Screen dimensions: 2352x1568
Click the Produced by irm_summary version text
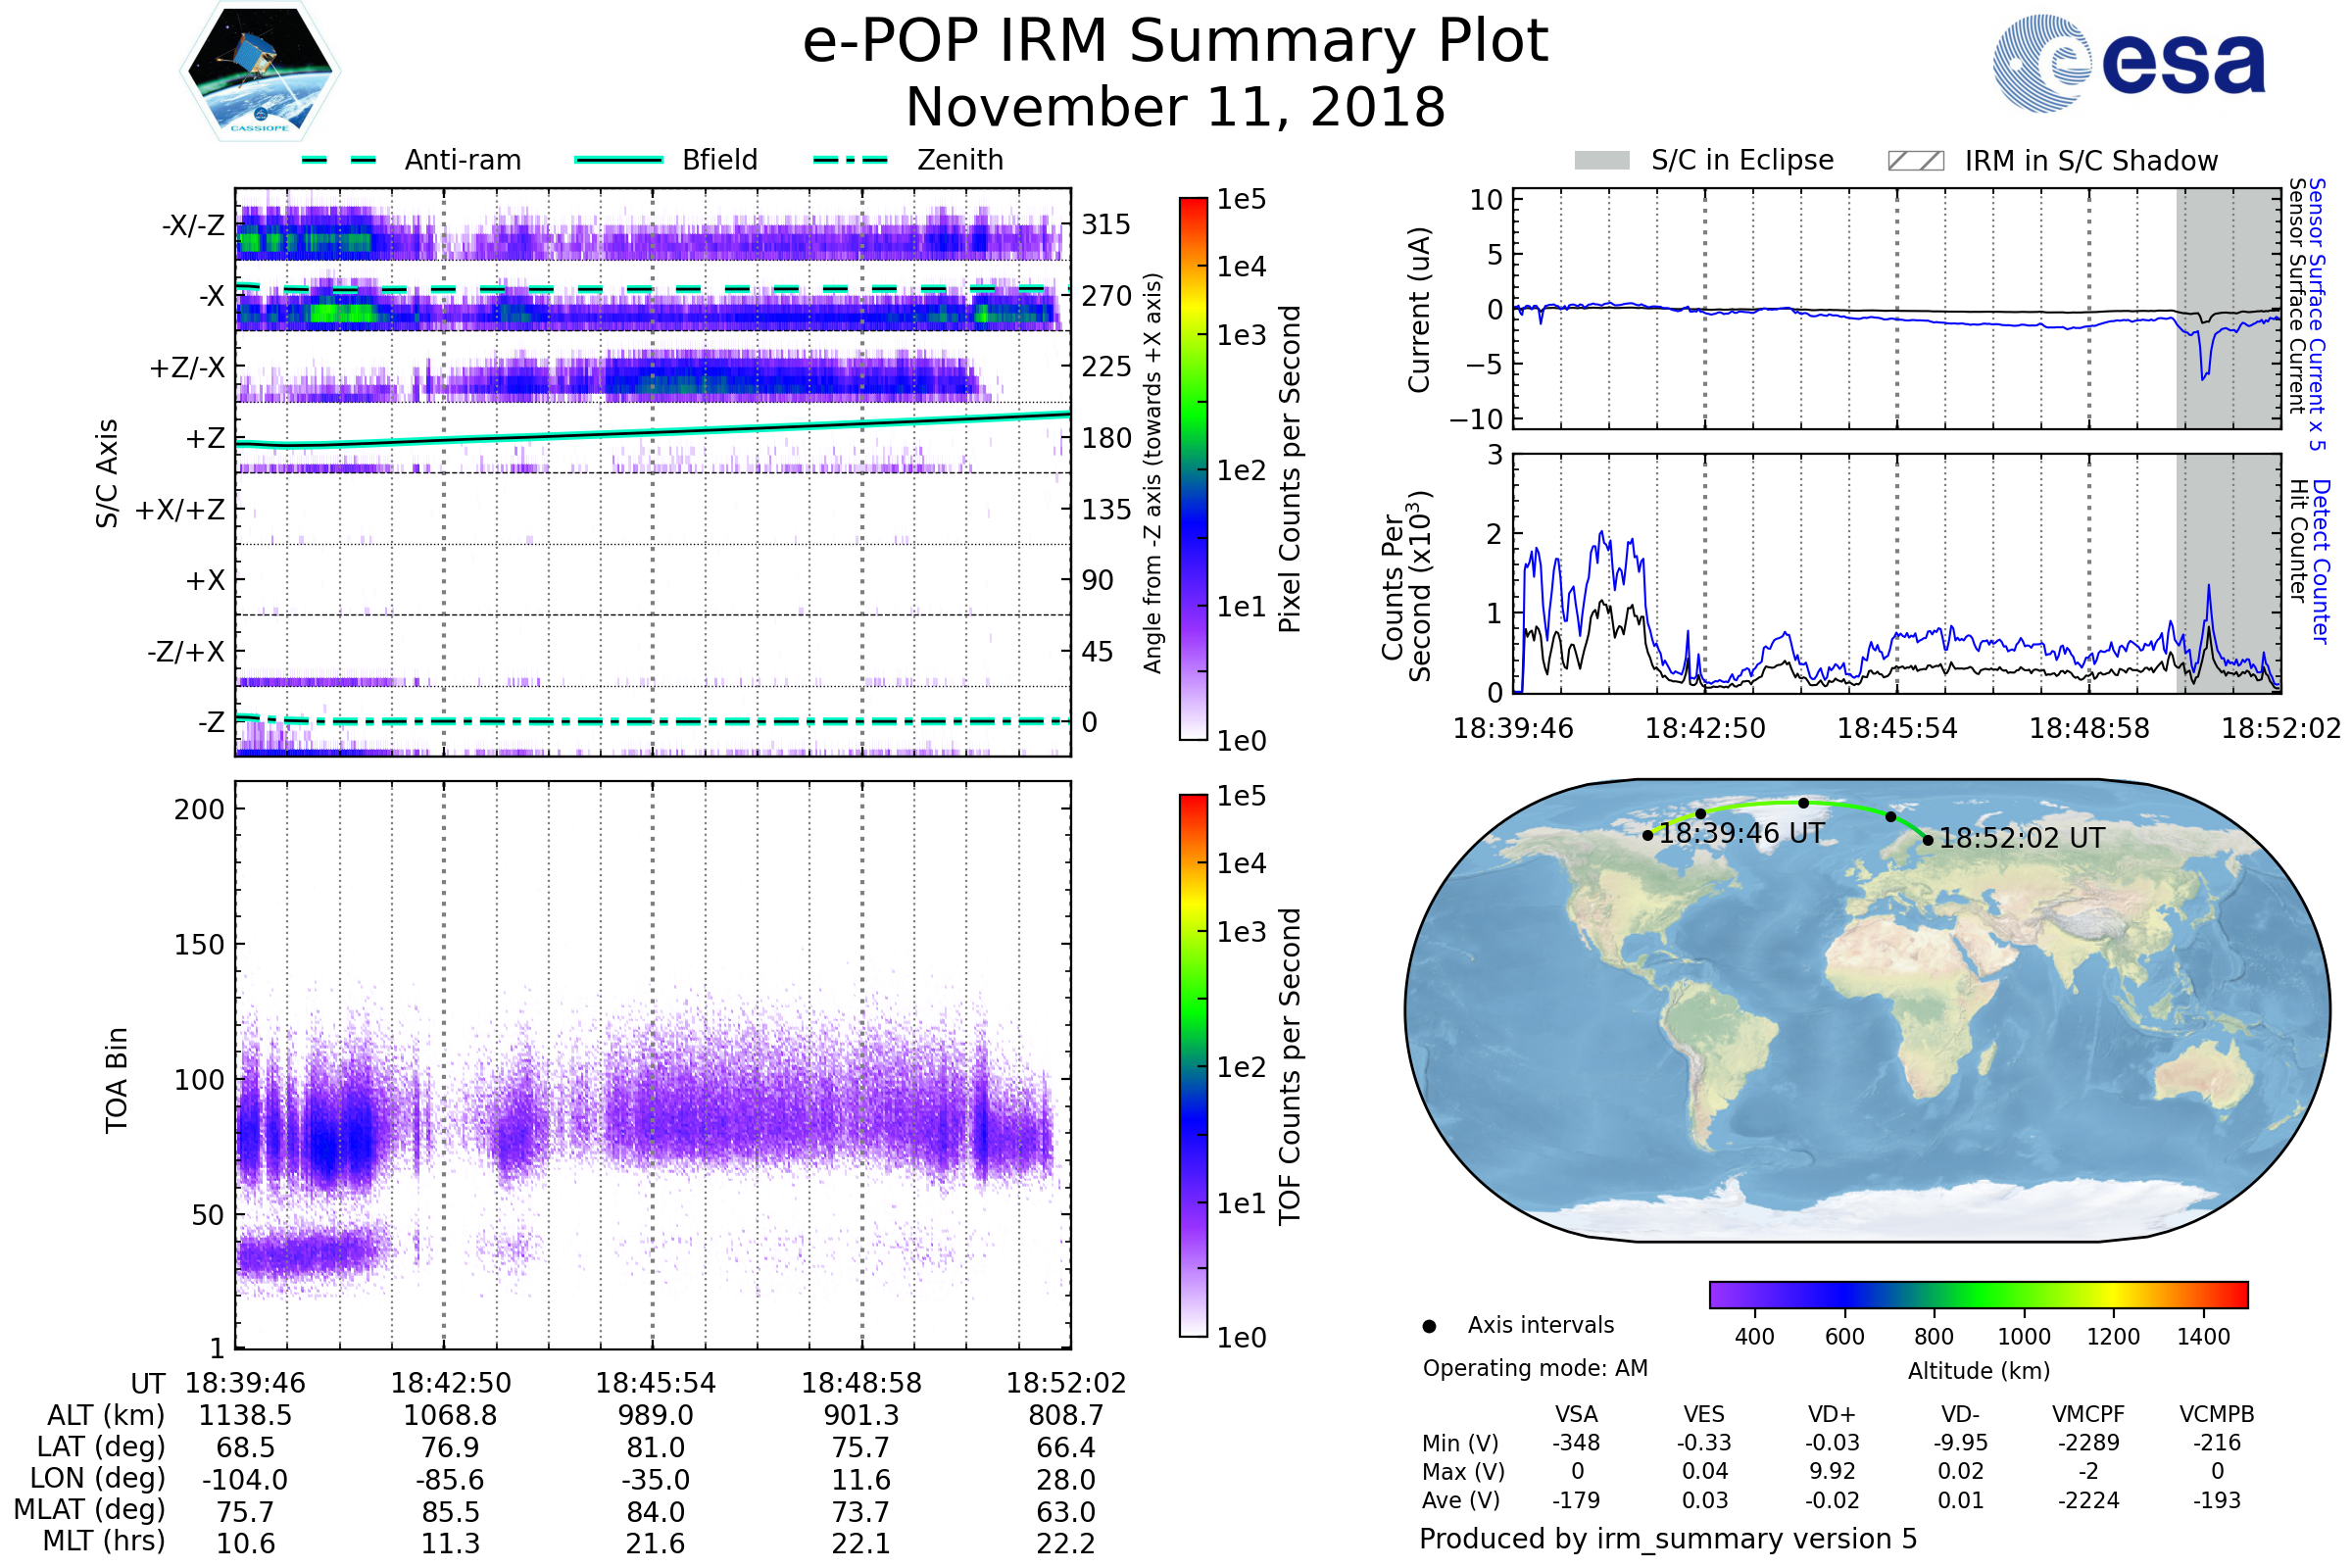coord(1667,1538)
